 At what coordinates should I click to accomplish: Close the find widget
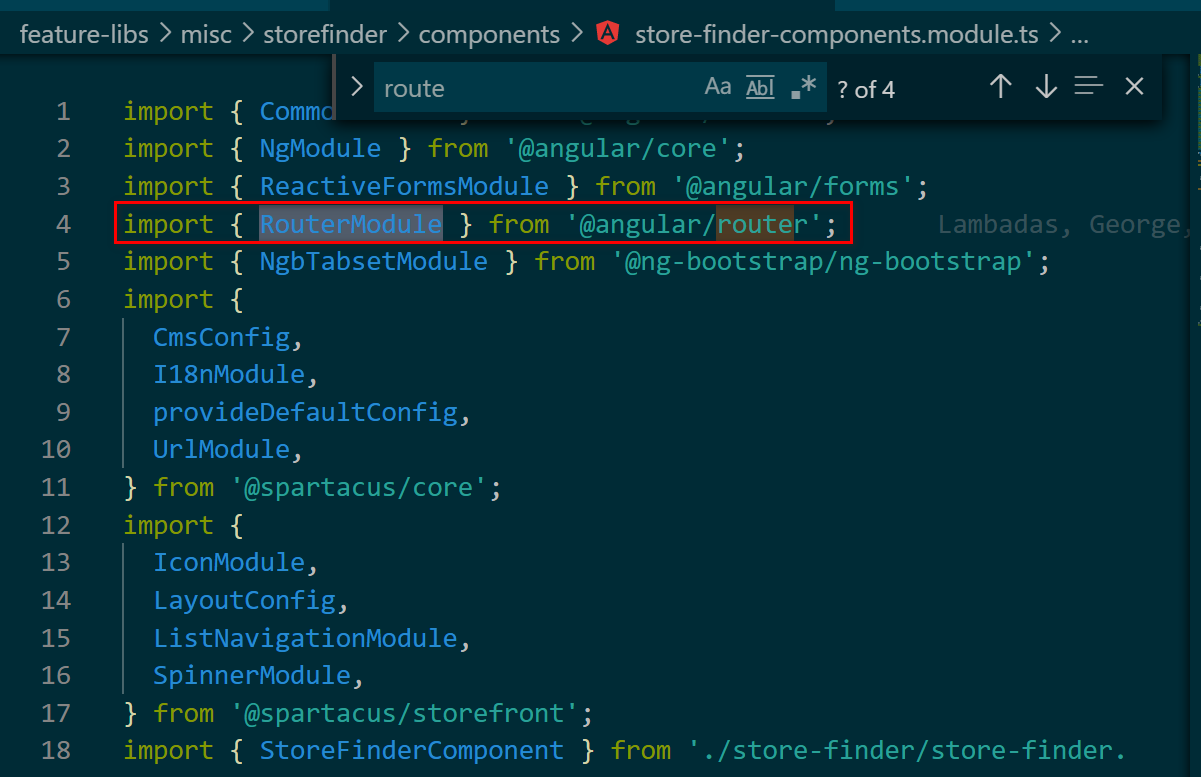1134,87
